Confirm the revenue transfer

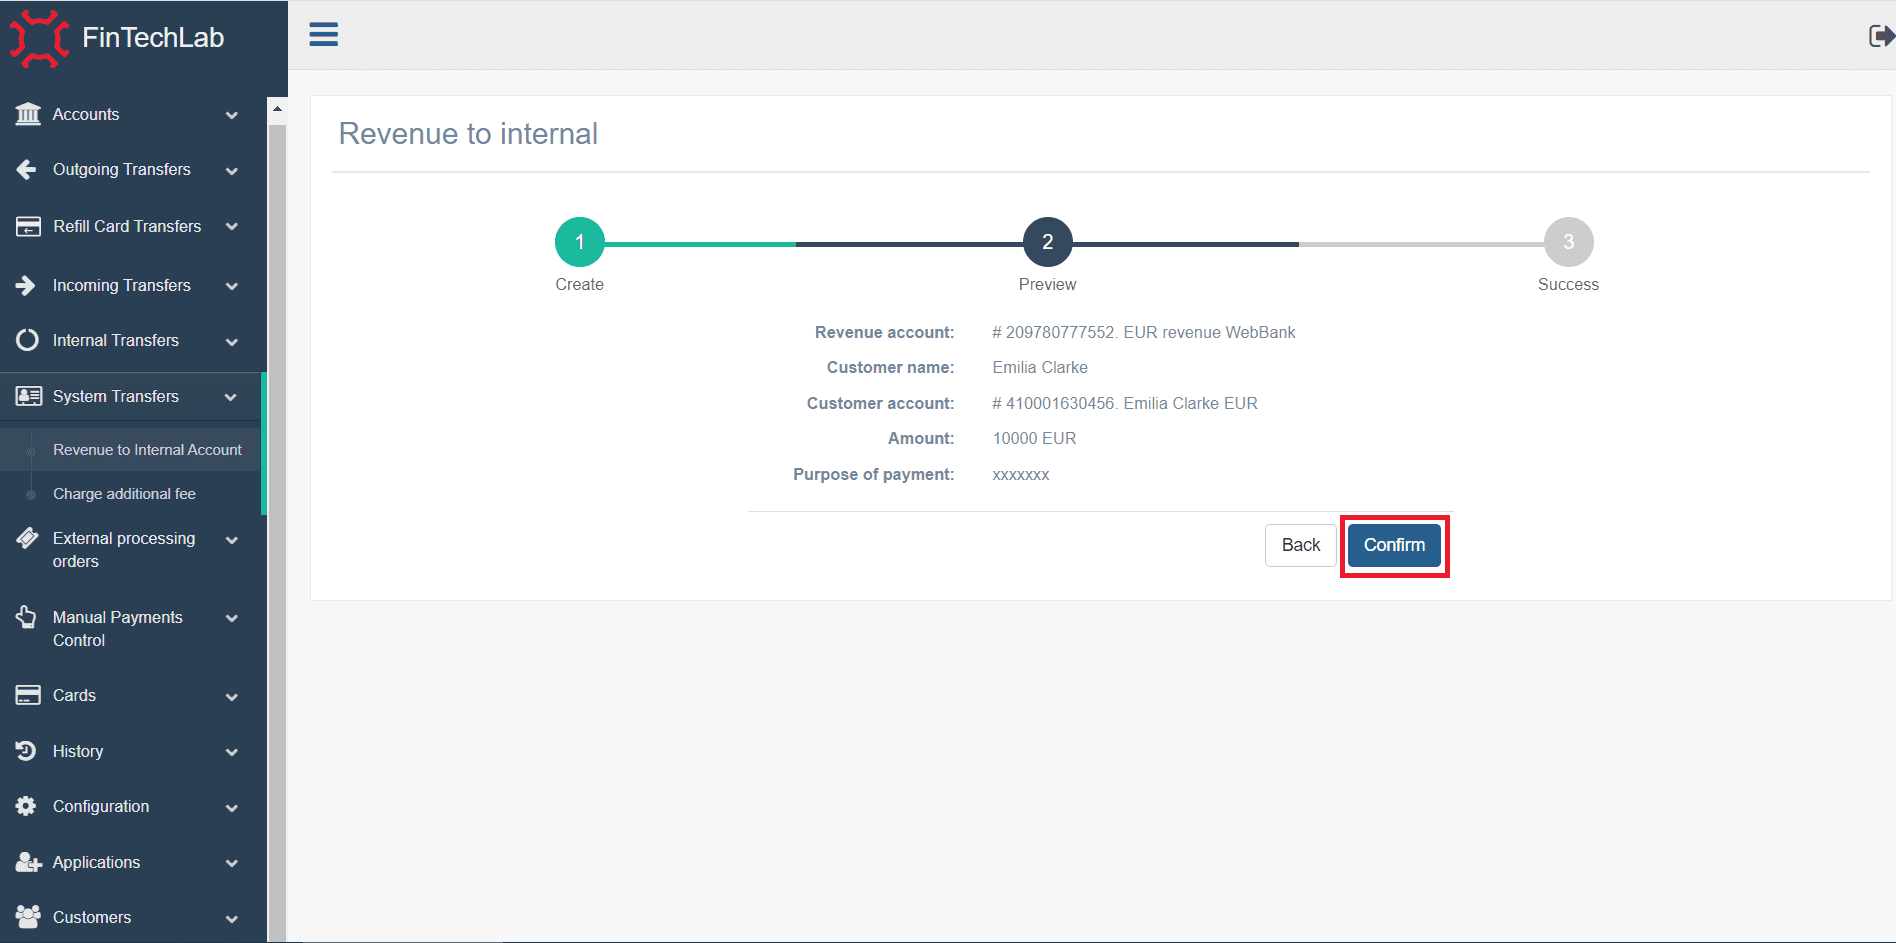tap(1394, 545)
